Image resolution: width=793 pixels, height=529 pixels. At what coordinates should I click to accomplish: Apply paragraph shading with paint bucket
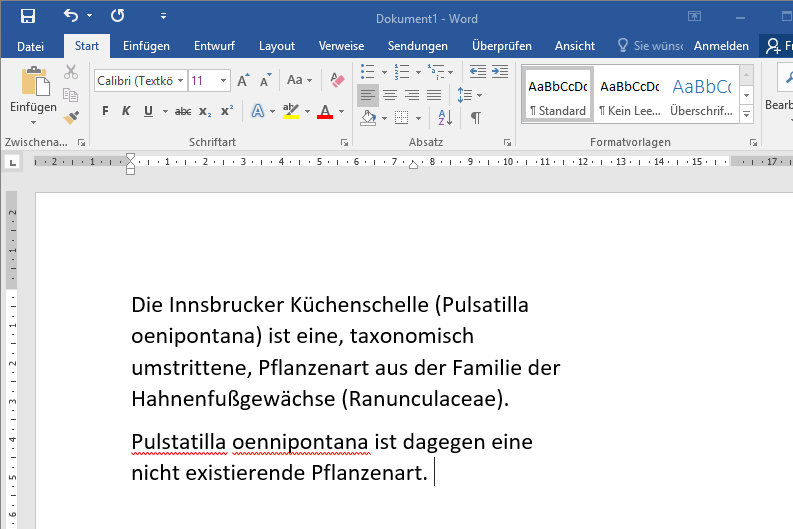368,118
